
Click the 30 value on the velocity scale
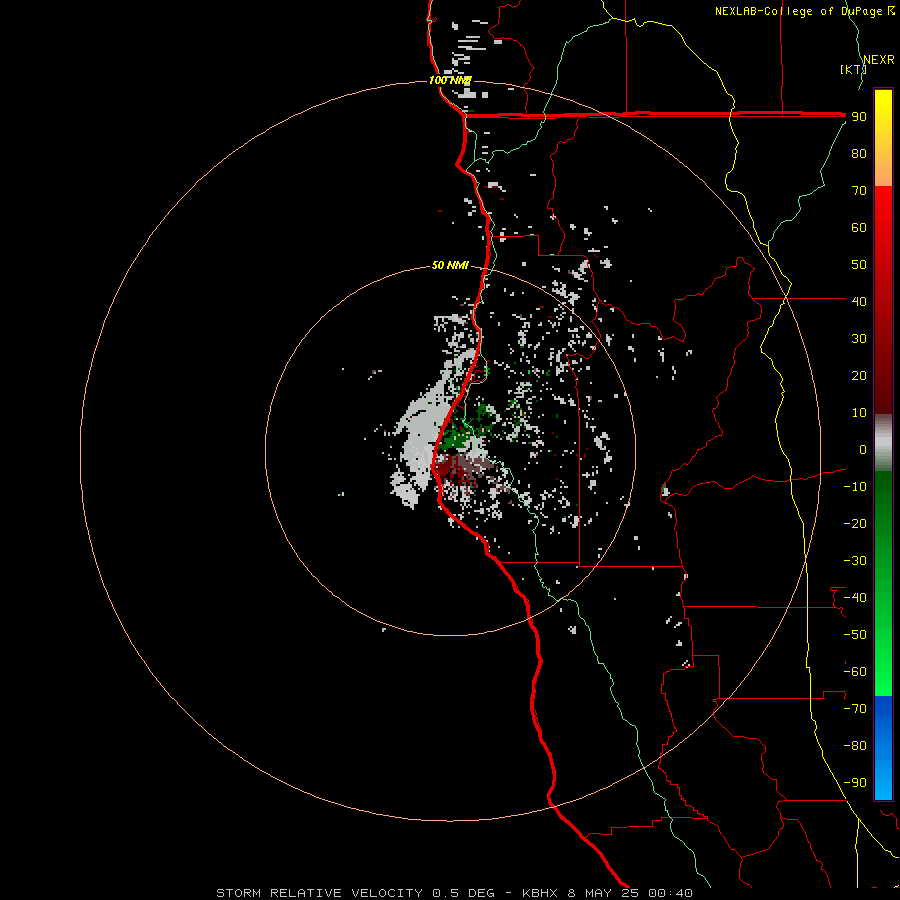[859, 339]
